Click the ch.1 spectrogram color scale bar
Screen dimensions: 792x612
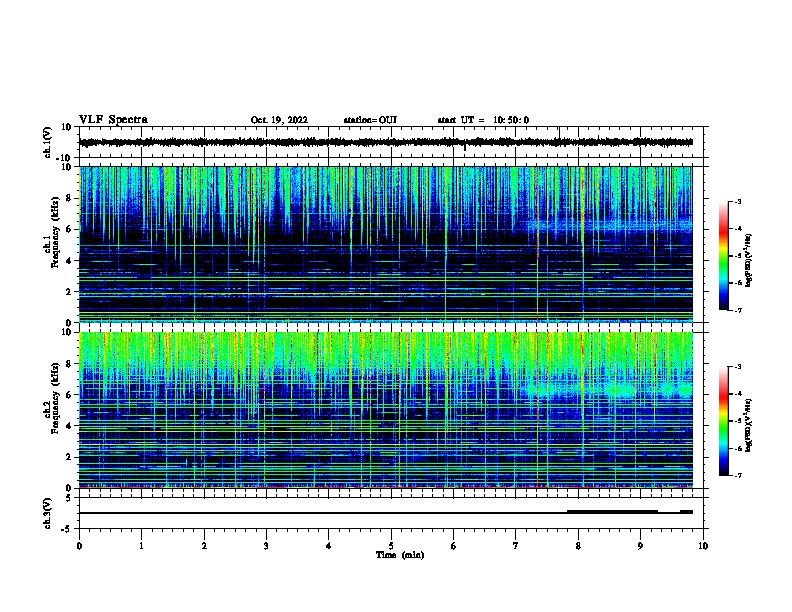(x=724, y=256)
